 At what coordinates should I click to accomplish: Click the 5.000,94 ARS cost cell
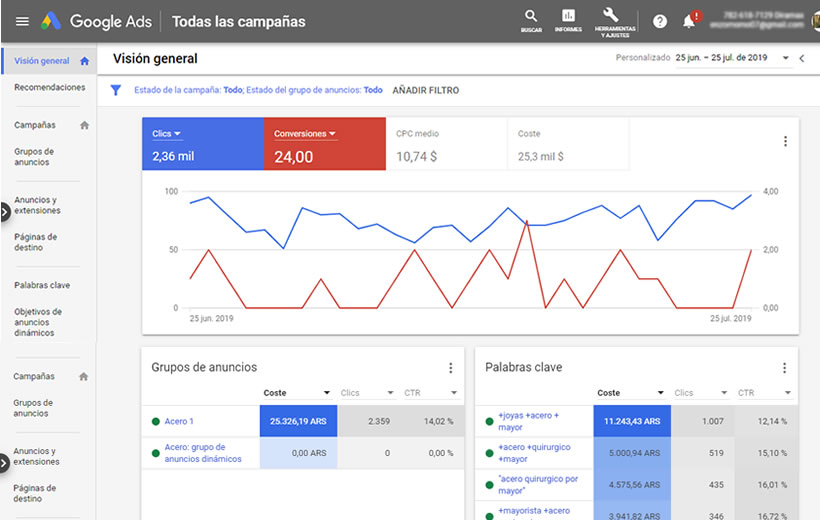pyautogui.click(x=632, y=453)
